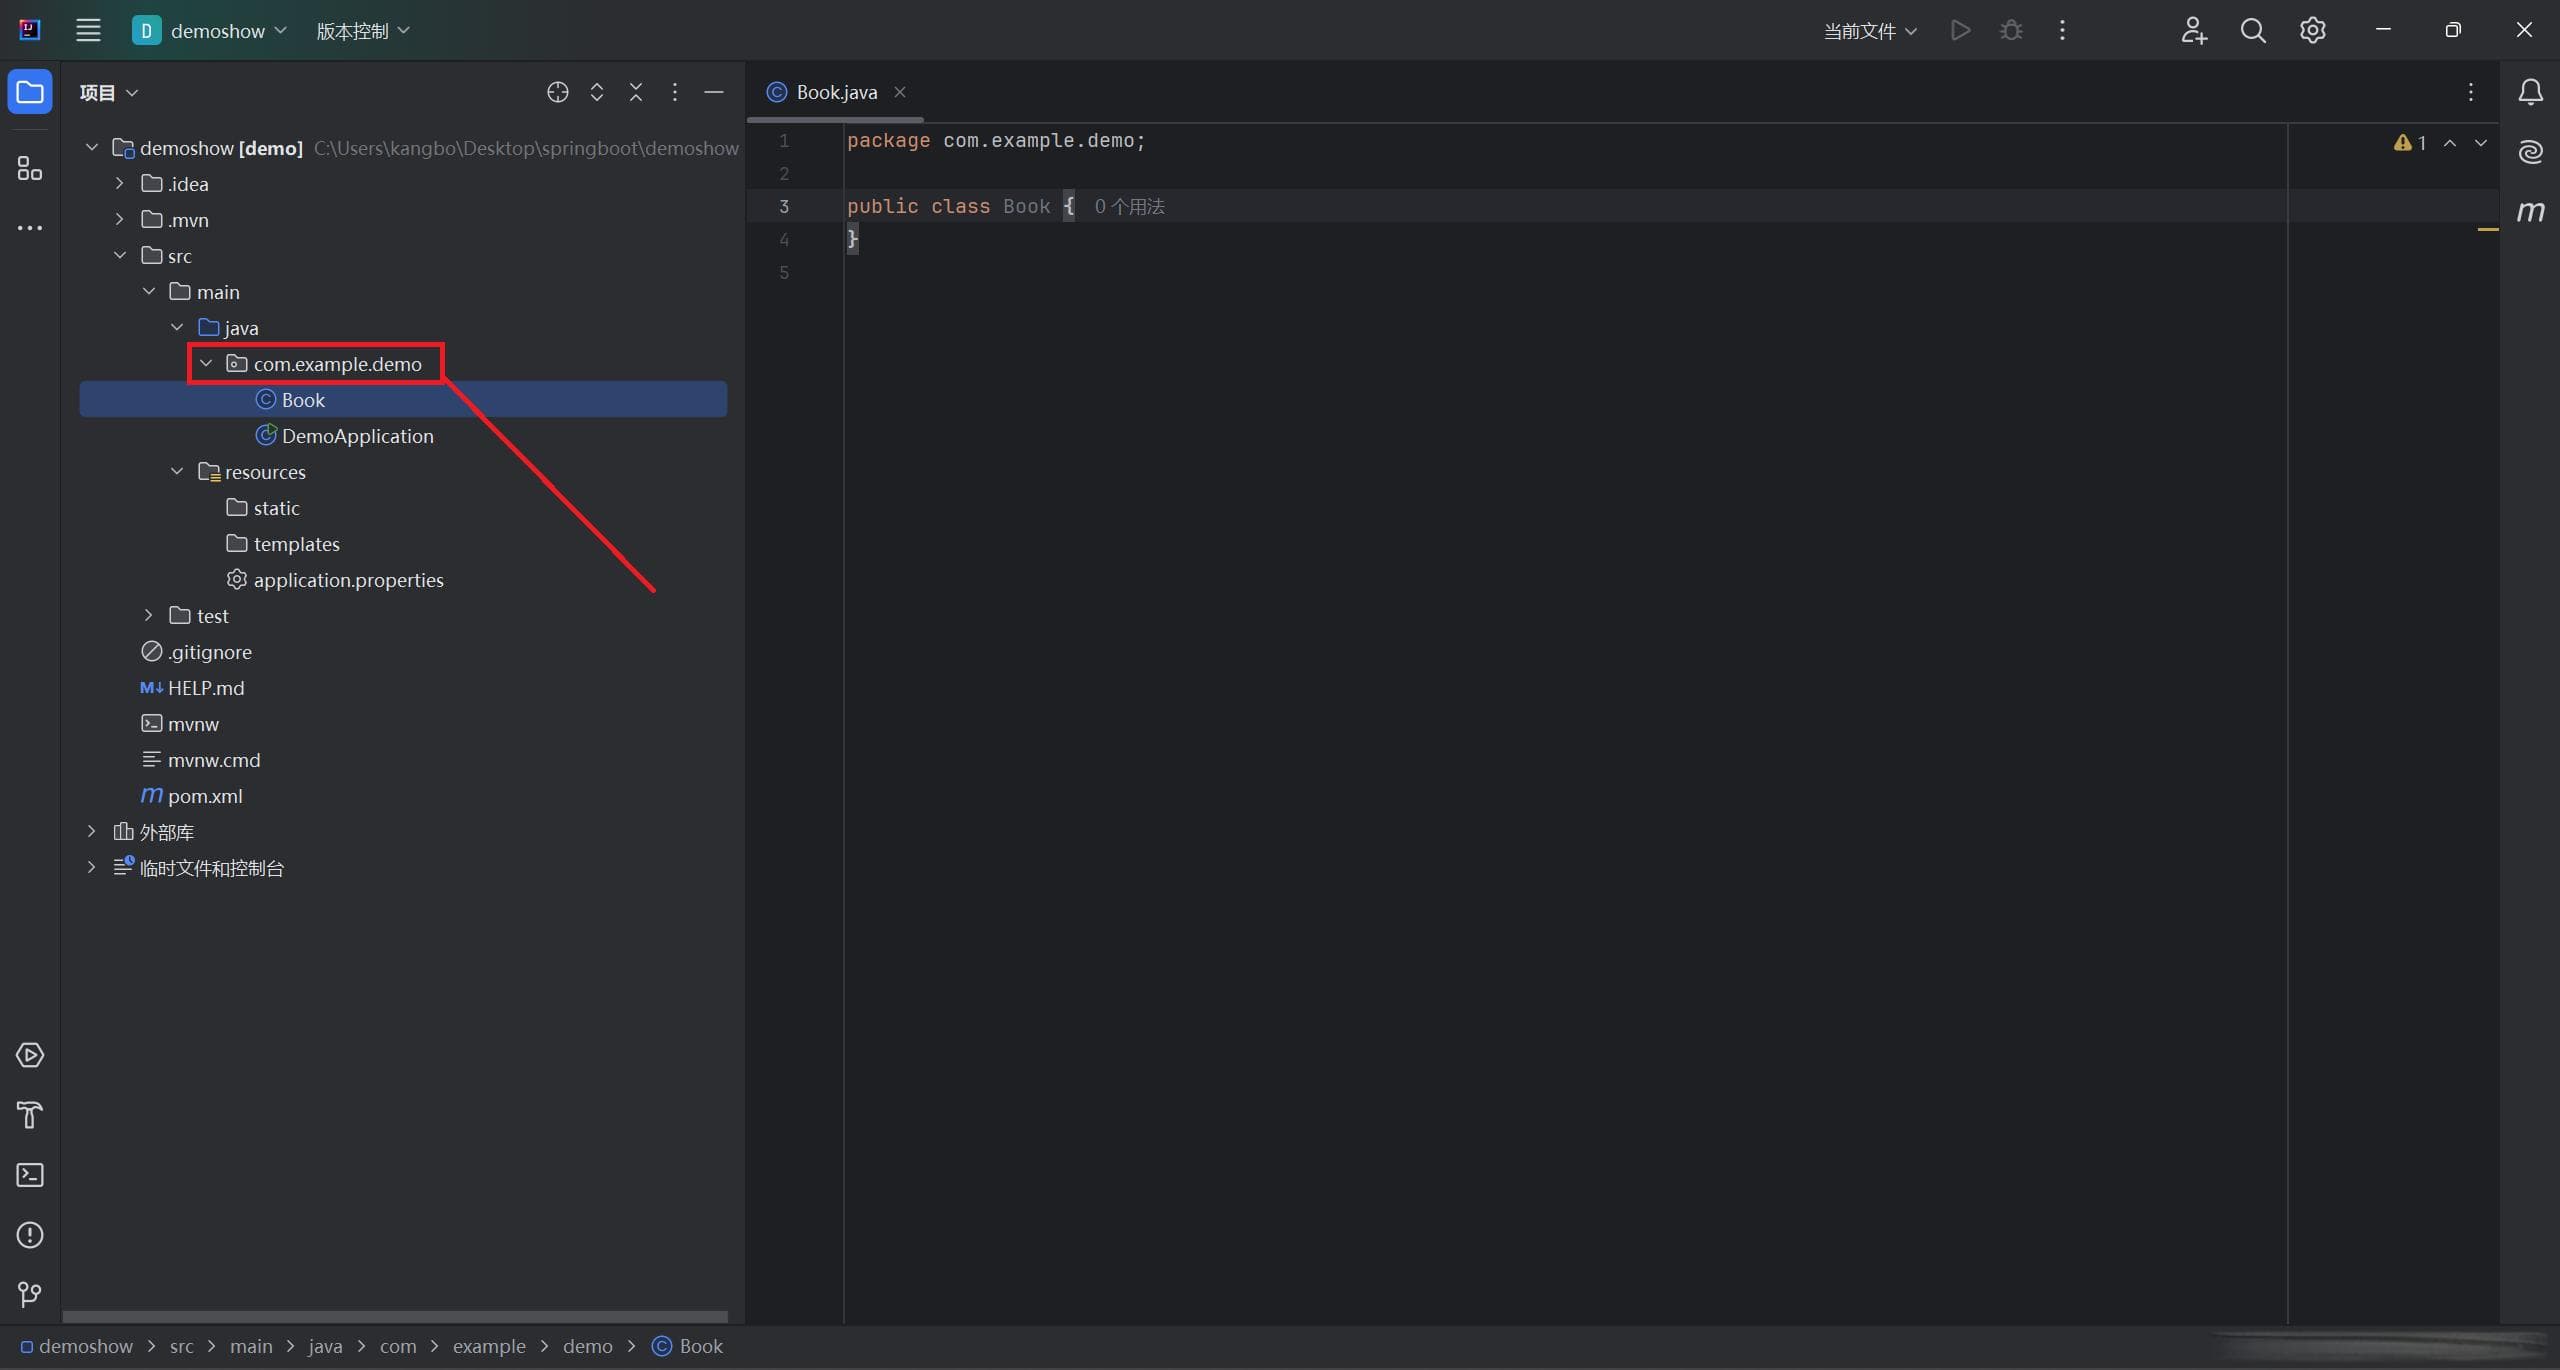2560x1370 pixels.
Task: Open IDE settings gear
Action: [2312, 30]
